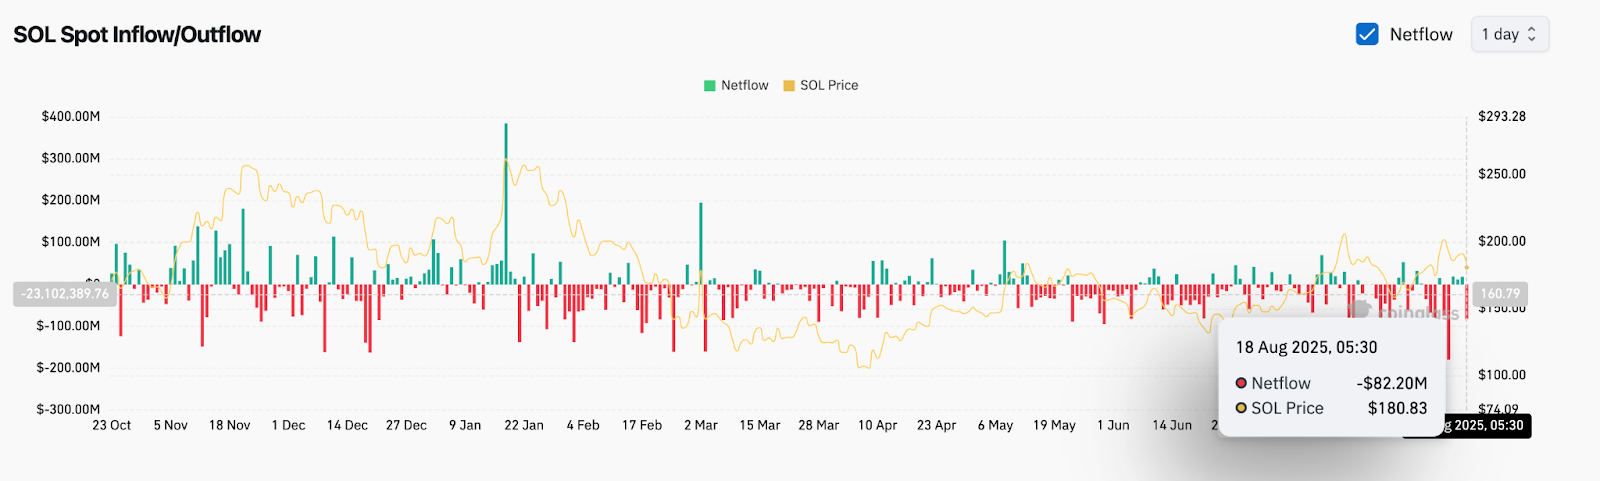Viewport: 1600px width, 481px height.
Task: Click the up-down chevron in interval selector
Action: point(1531,34)
